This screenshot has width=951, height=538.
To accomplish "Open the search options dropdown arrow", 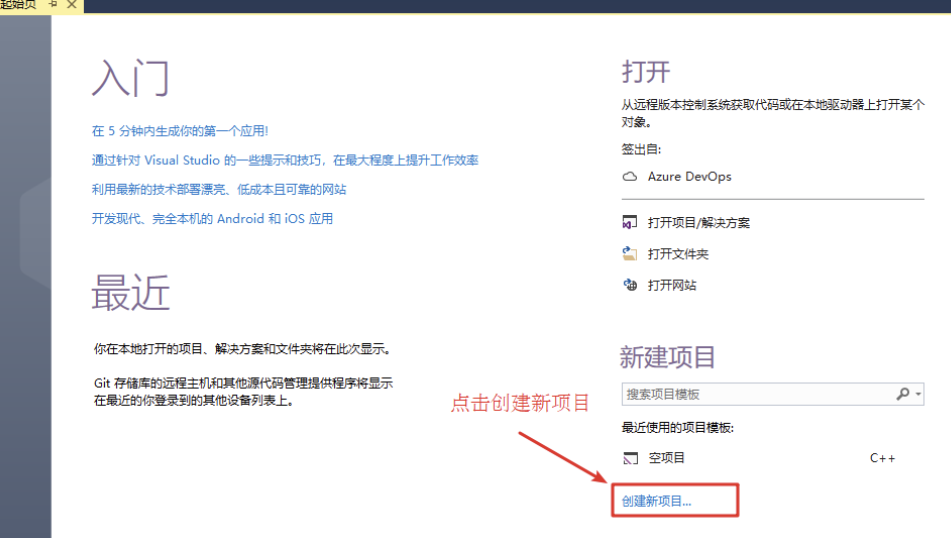I will pyautogui.click(x=918, y=394).
